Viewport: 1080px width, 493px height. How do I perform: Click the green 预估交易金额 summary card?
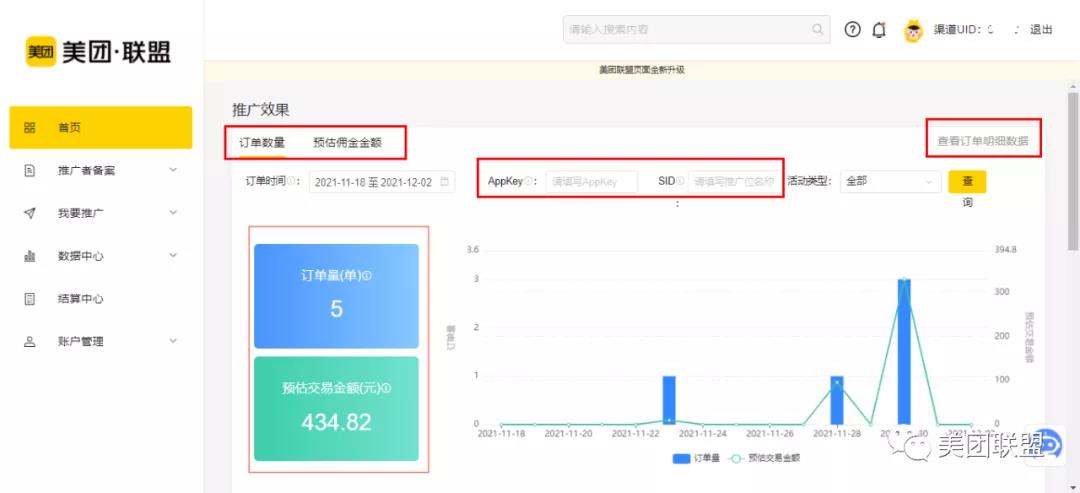(x=336, y=408)
